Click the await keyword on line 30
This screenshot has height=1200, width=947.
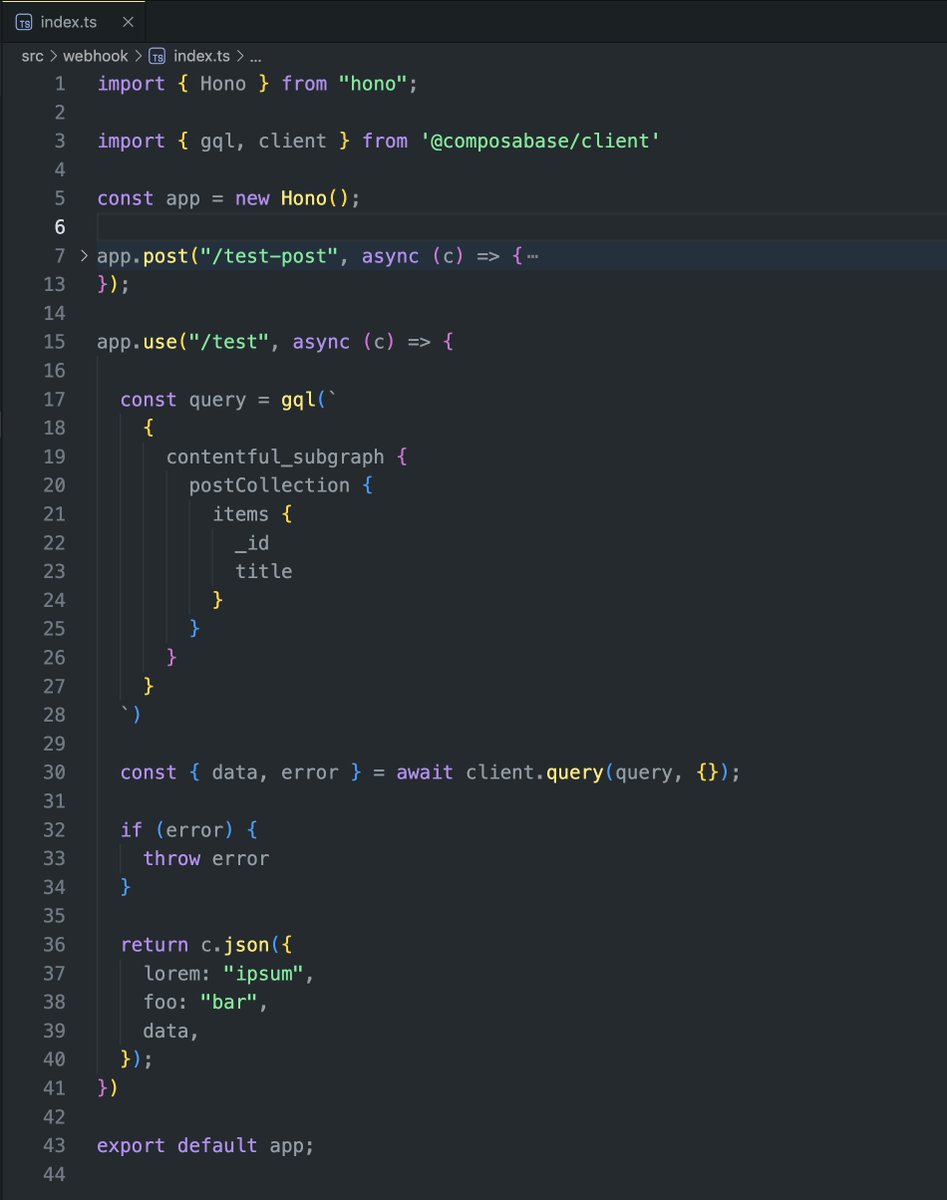pos(425,772)
